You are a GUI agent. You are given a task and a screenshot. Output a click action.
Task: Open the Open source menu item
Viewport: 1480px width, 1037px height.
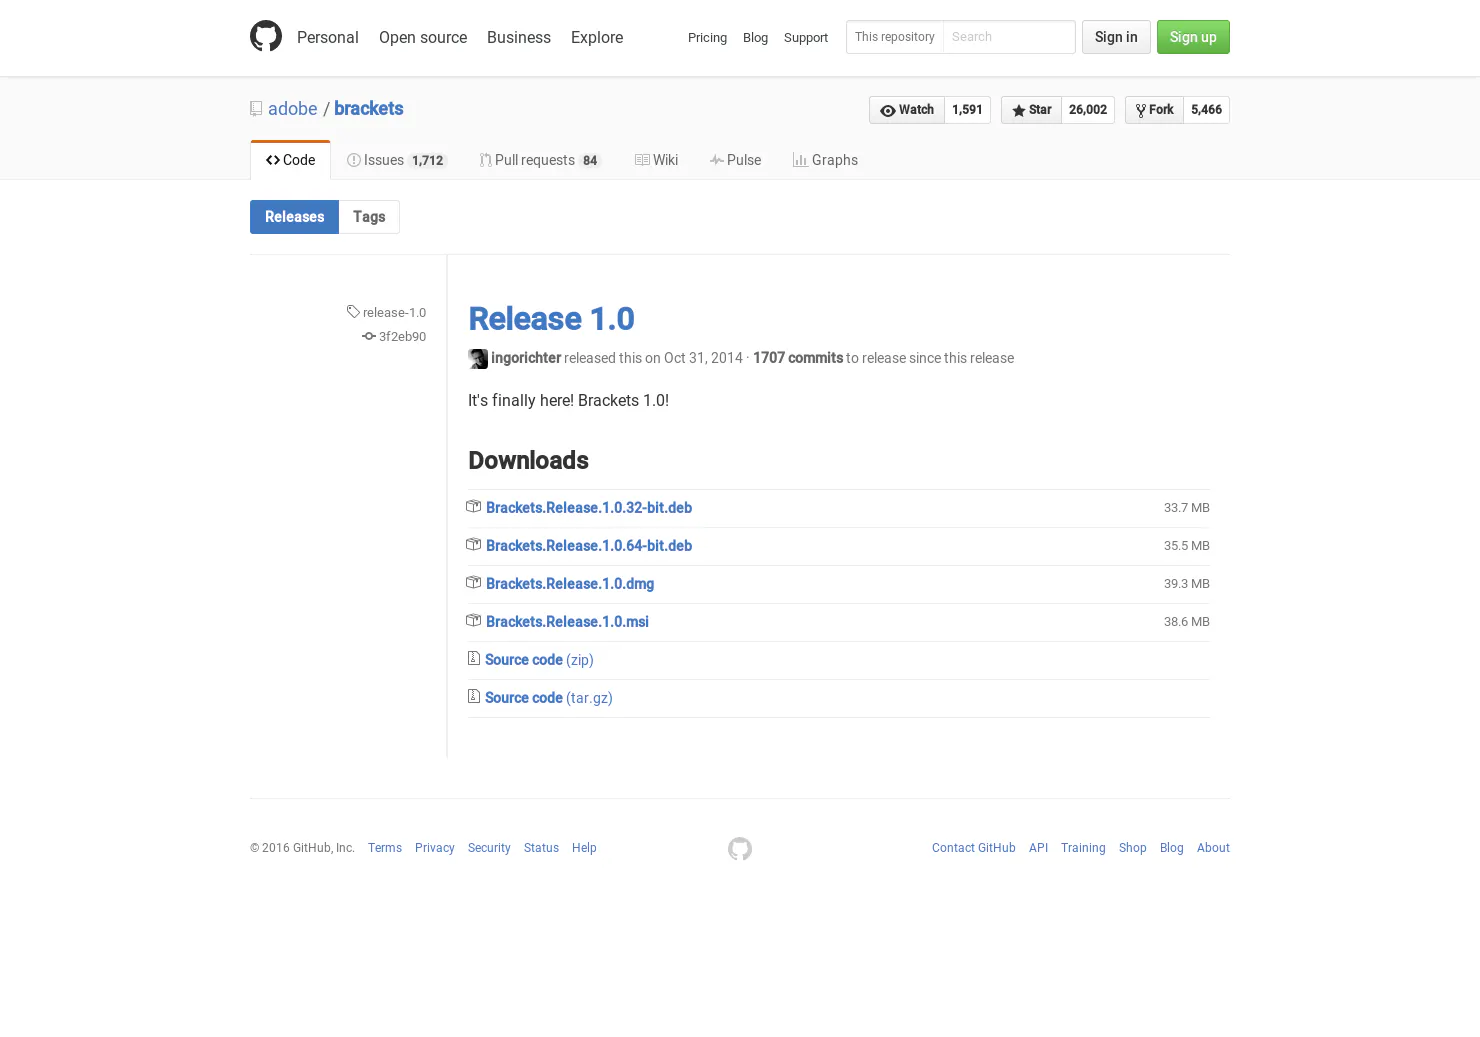click(423, 37)
